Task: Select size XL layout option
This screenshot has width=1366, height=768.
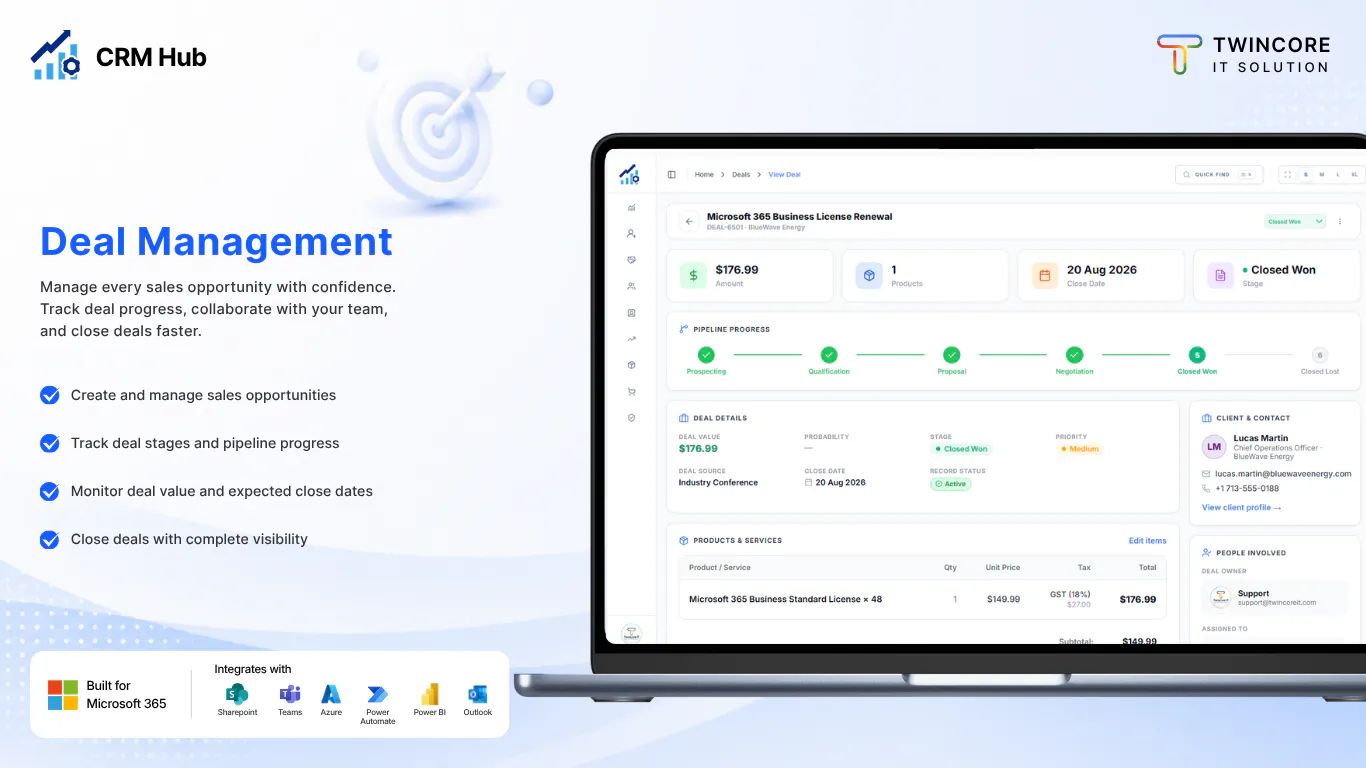Action: tap(1354, 174)
